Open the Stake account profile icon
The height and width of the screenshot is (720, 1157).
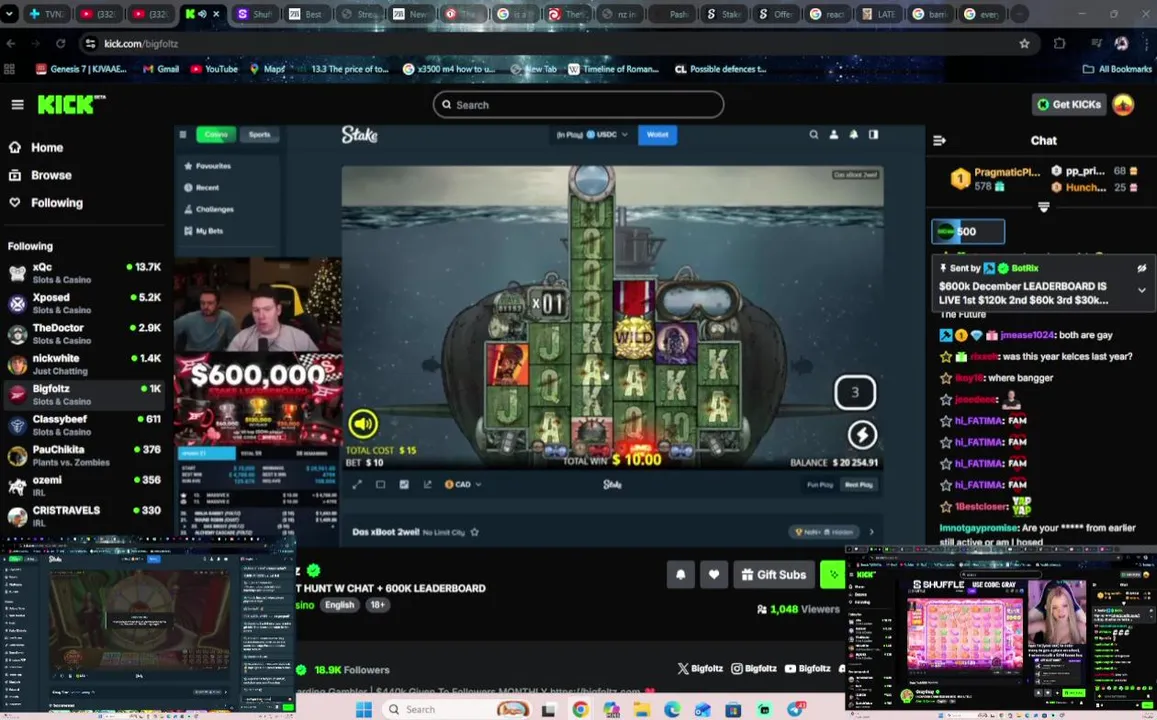834,134
